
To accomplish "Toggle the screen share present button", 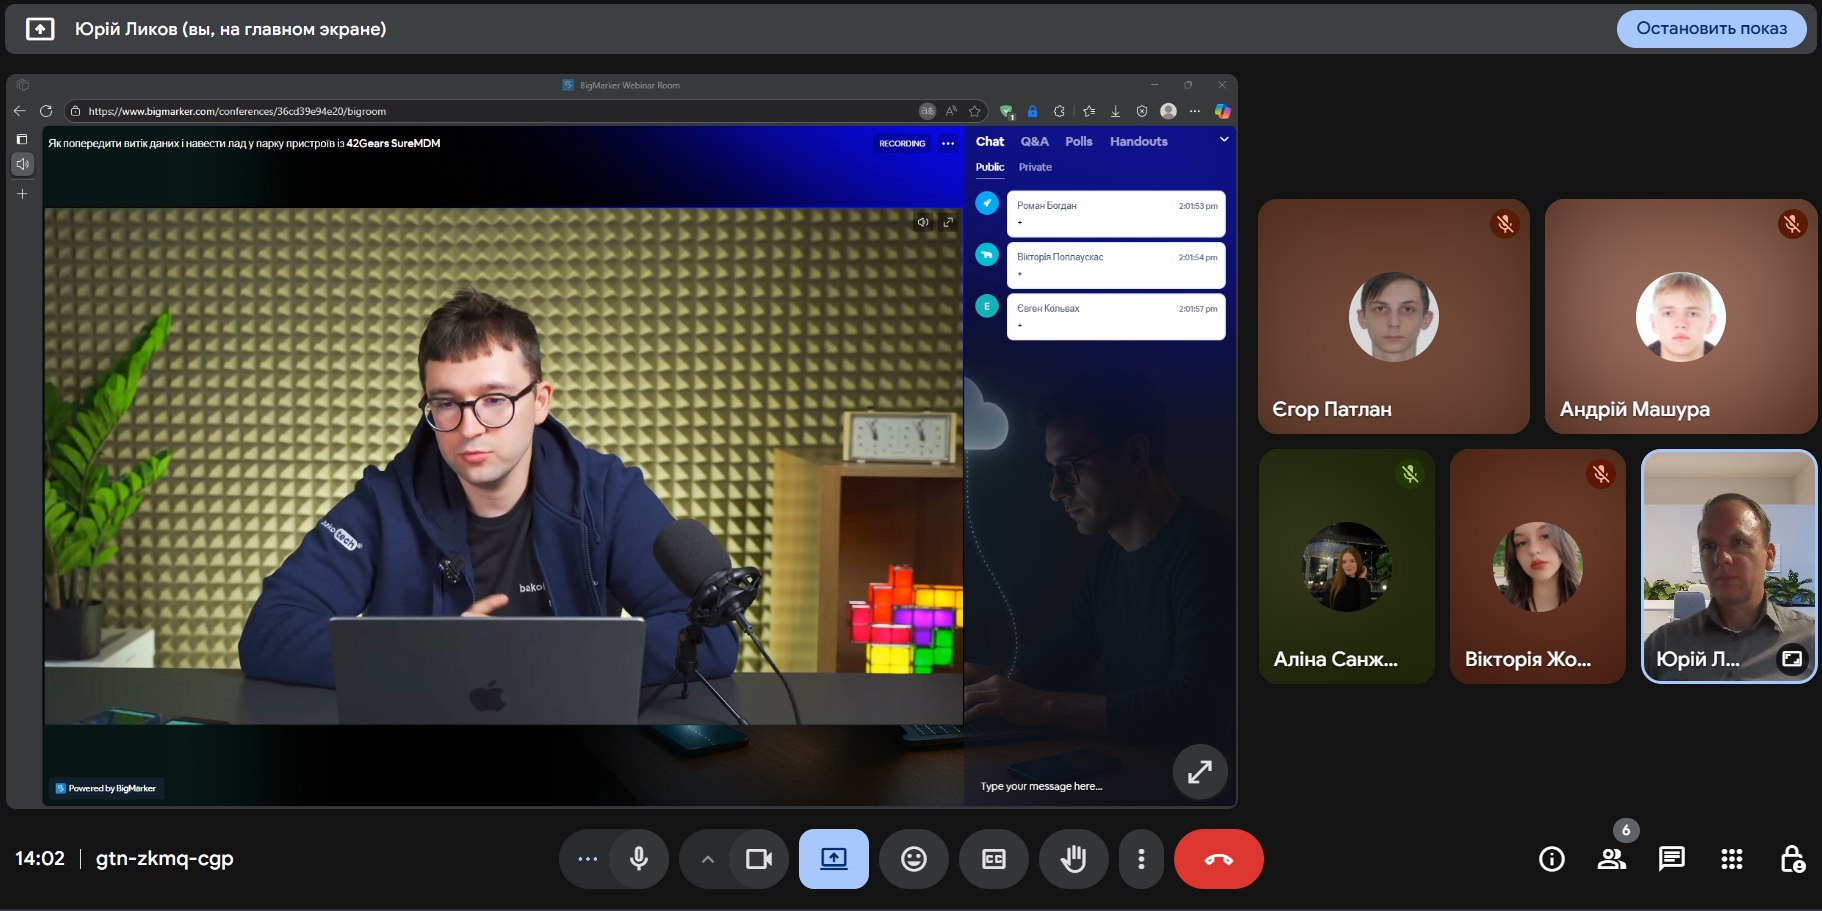I will [833, 859].
